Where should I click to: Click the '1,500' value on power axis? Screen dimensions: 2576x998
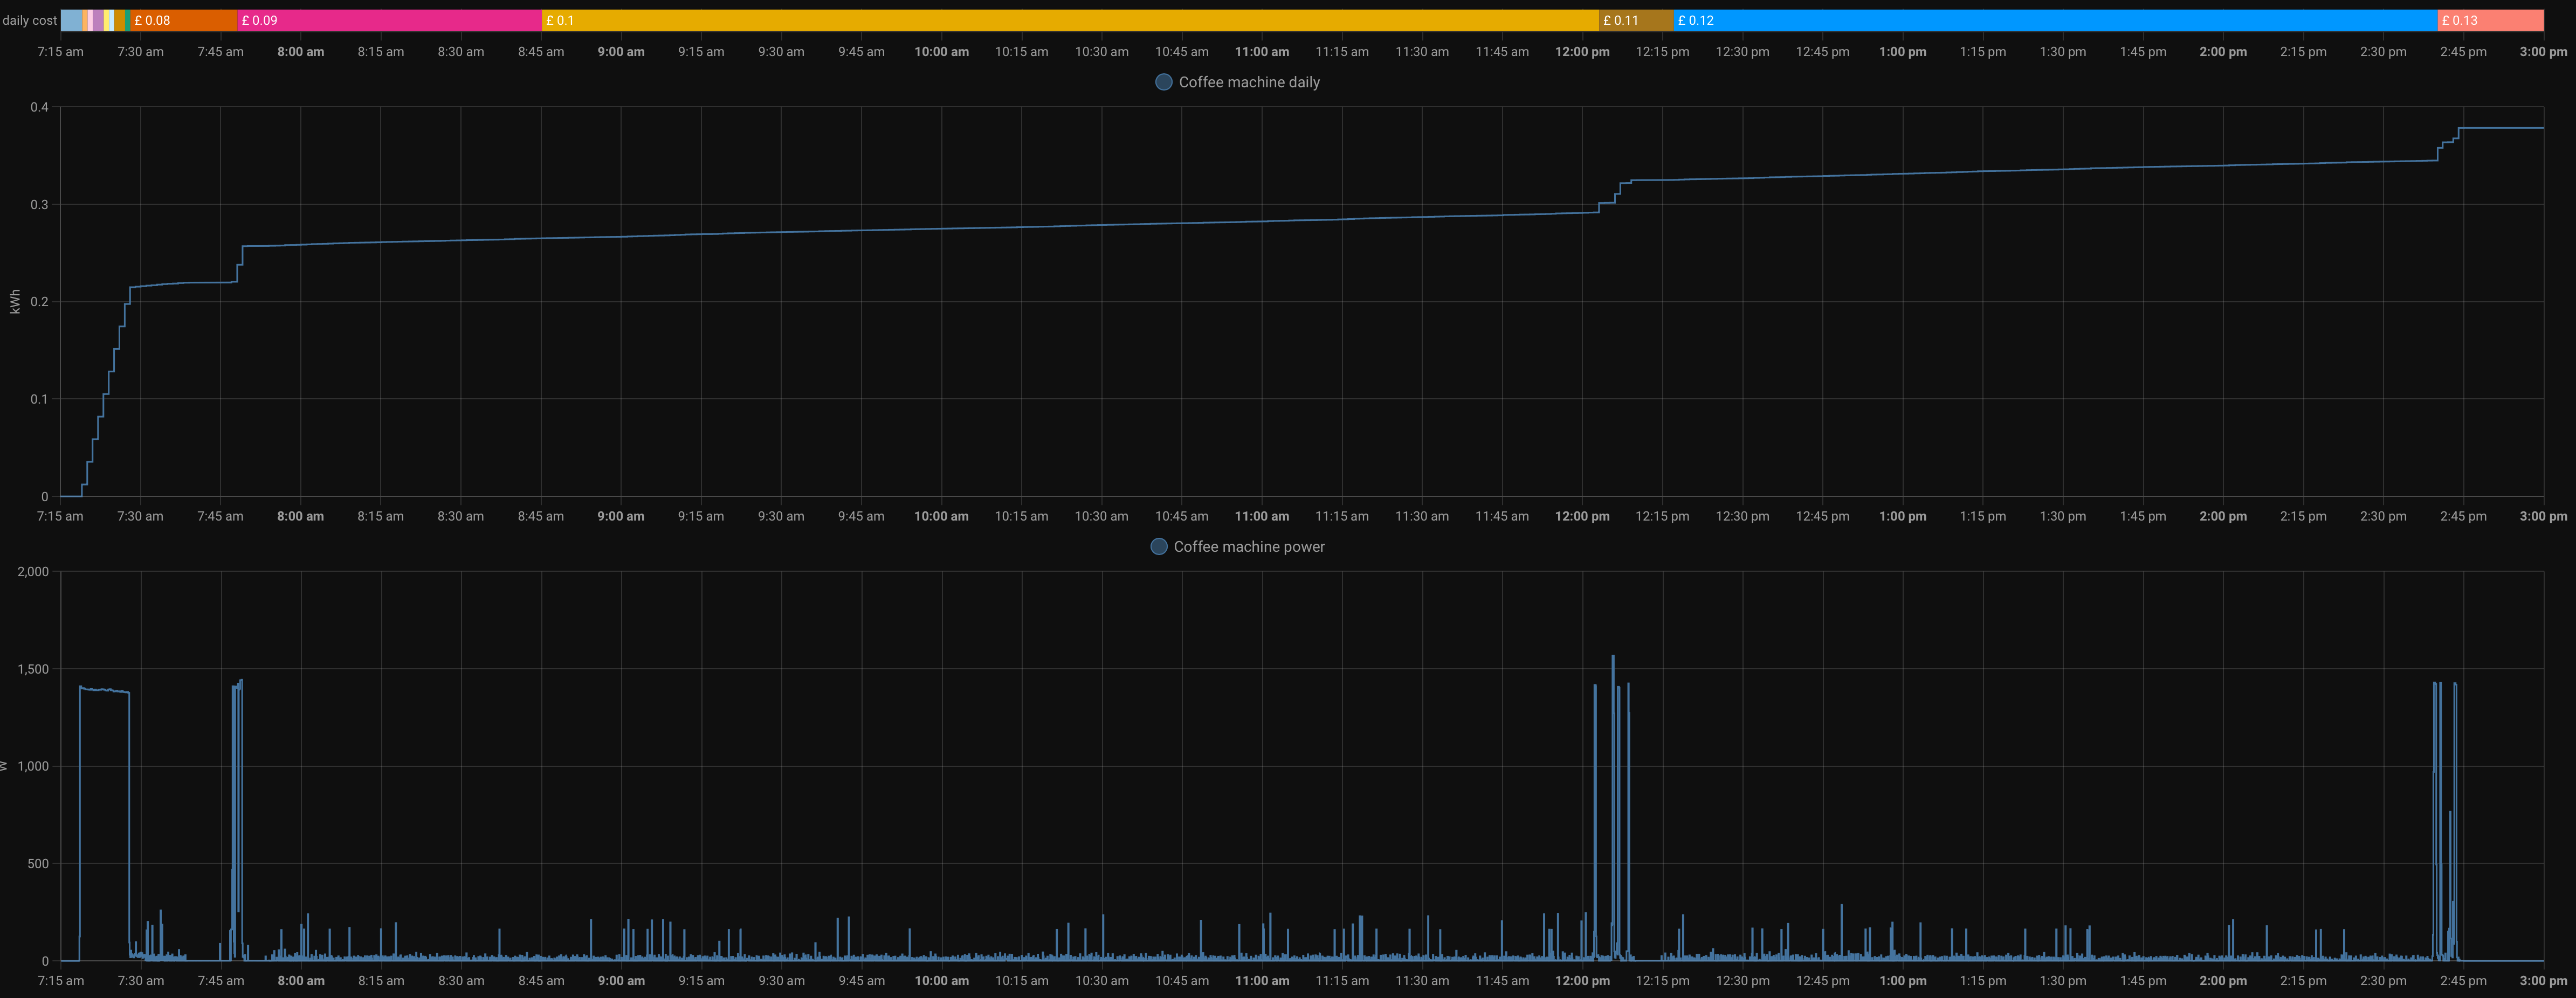33,669
